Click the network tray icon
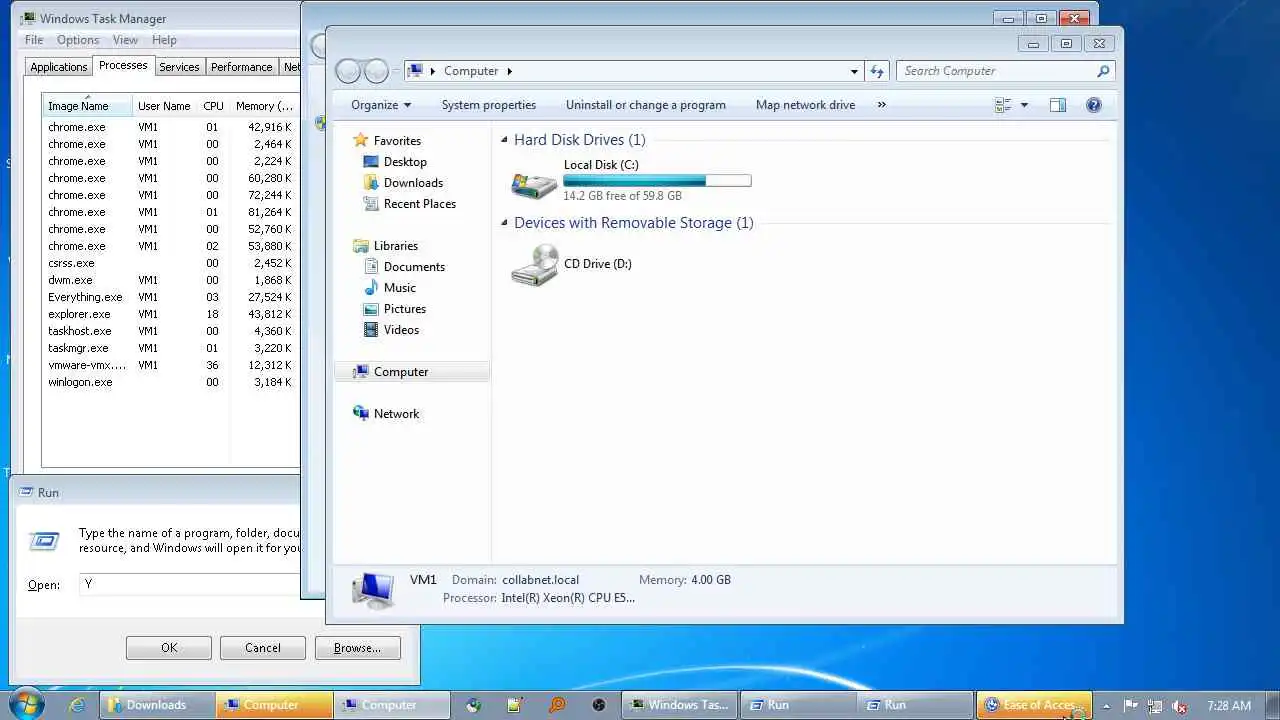Viewport: 1280px width, 720px height. pyautogui.click(x=1155, y=706)
